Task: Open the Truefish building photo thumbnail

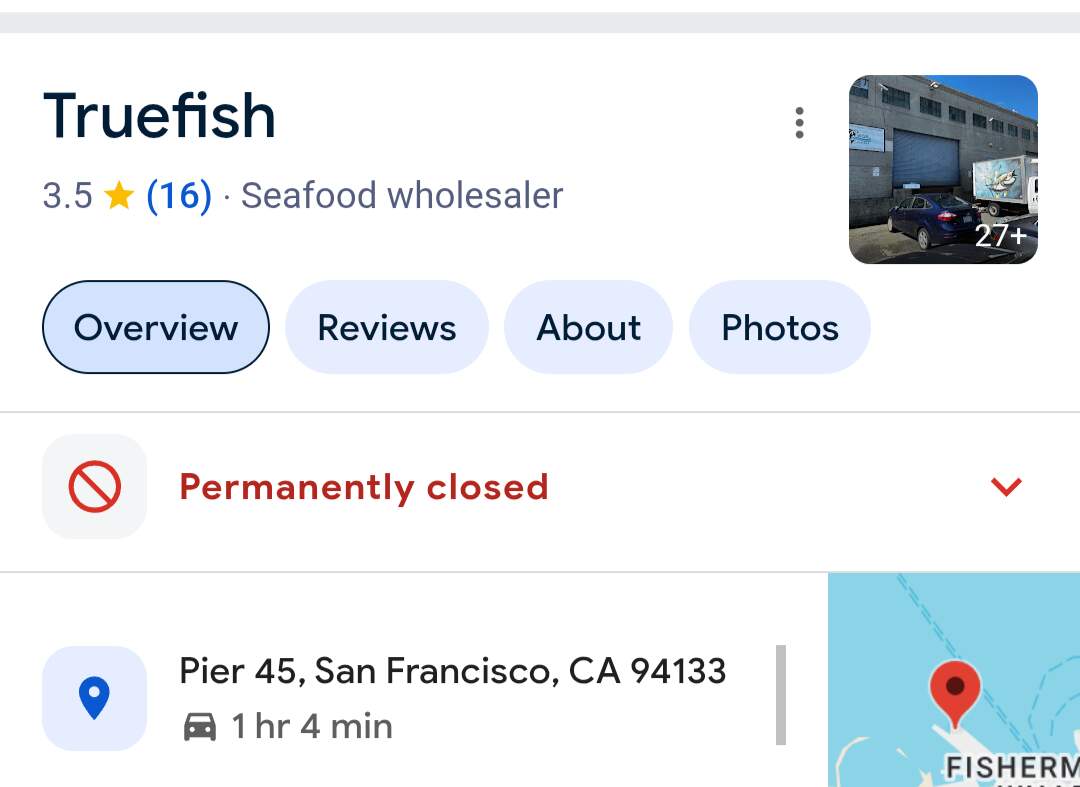Action: (943, 169)
